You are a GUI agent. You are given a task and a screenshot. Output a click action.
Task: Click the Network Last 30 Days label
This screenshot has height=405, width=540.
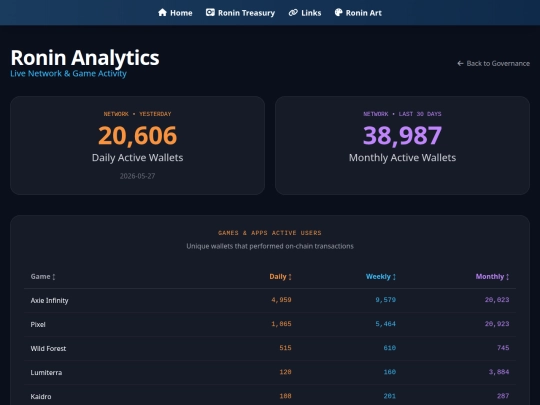point(402,114)
